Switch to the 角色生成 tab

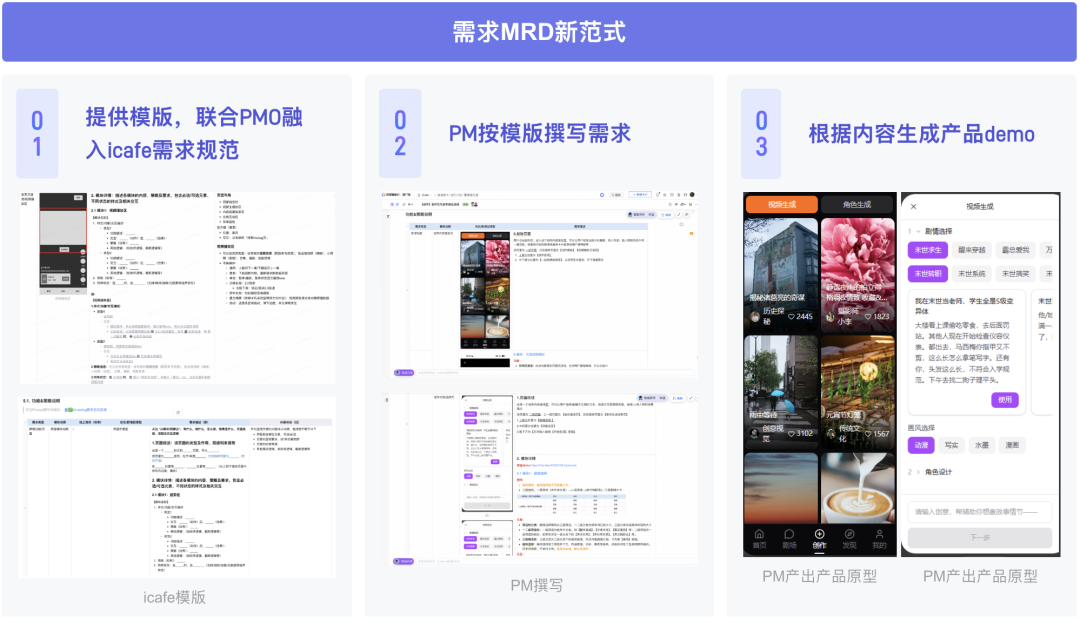coord(858,205)
